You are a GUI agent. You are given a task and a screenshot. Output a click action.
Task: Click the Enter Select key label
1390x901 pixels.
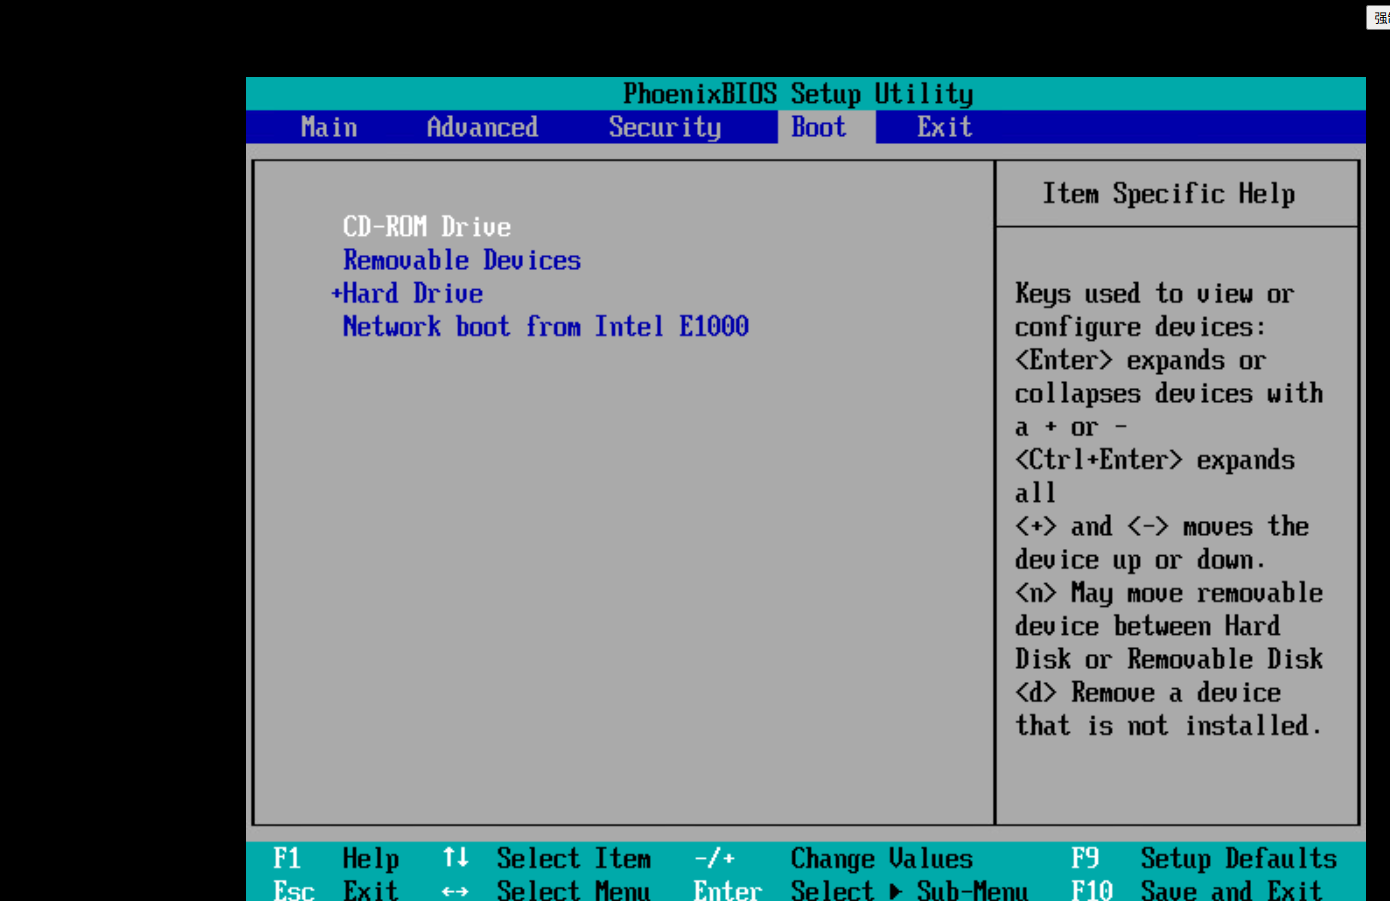click(727, 890)
